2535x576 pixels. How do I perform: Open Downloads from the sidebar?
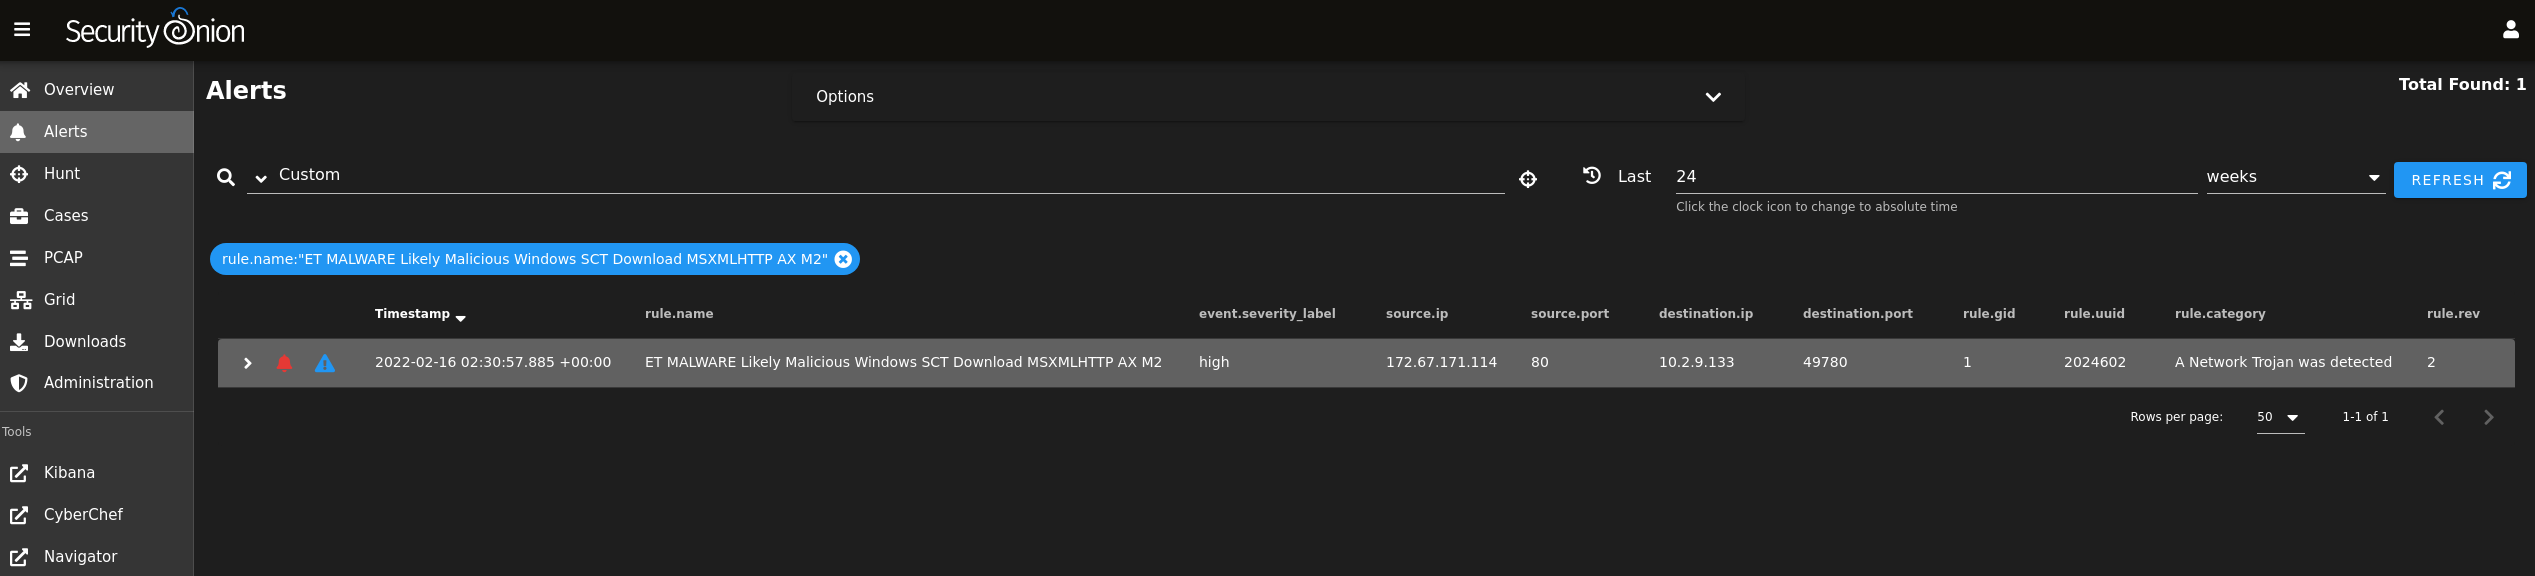coord(97,342)
